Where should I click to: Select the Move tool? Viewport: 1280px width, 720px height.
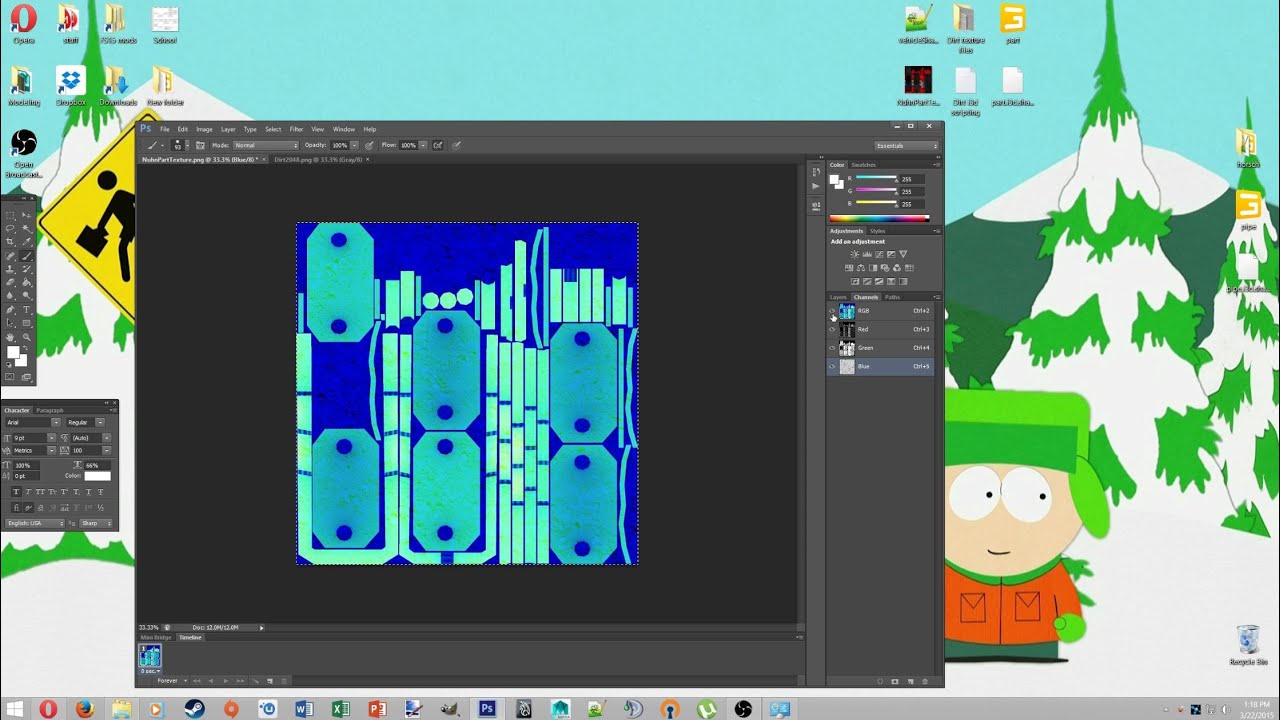click(27, 215)
